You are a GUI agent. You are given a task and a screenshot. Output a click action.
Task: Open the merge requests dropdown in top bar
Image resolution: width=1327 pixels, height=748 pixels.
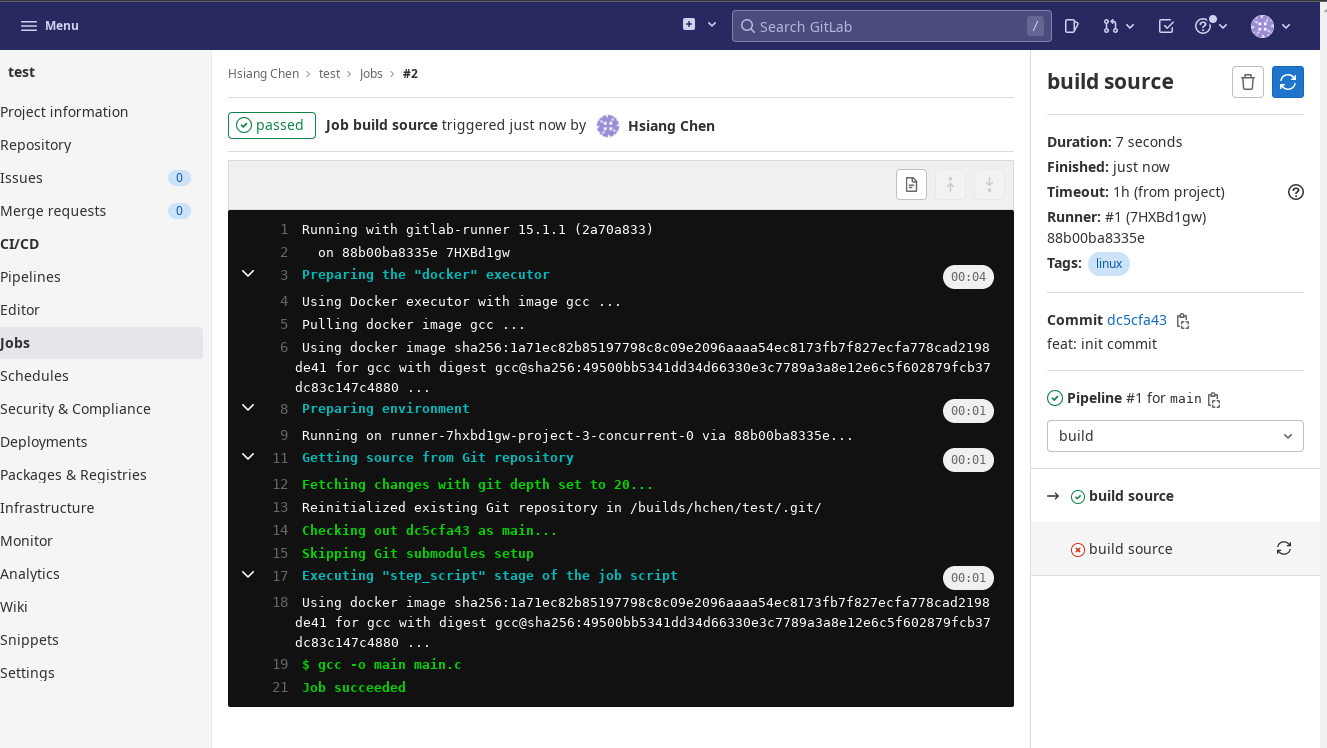(1118, 26)
